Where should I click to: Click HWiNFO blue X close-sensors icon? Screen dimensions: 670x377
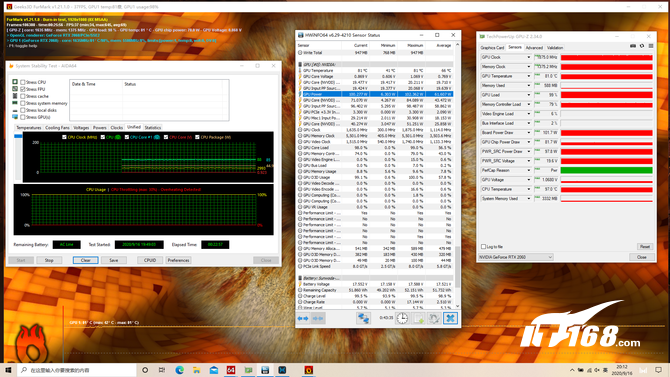coord(450,318)
